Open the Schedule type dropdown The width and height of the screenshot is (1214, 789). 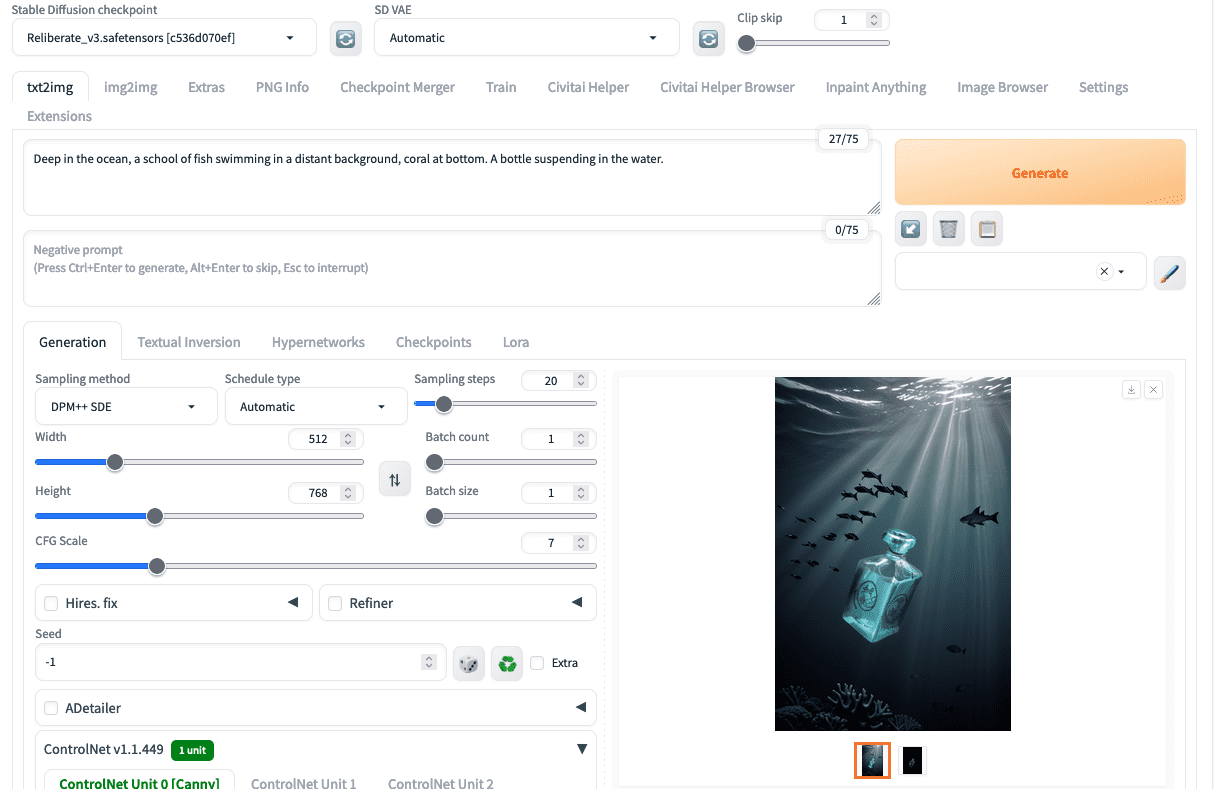tap(316, 407)
